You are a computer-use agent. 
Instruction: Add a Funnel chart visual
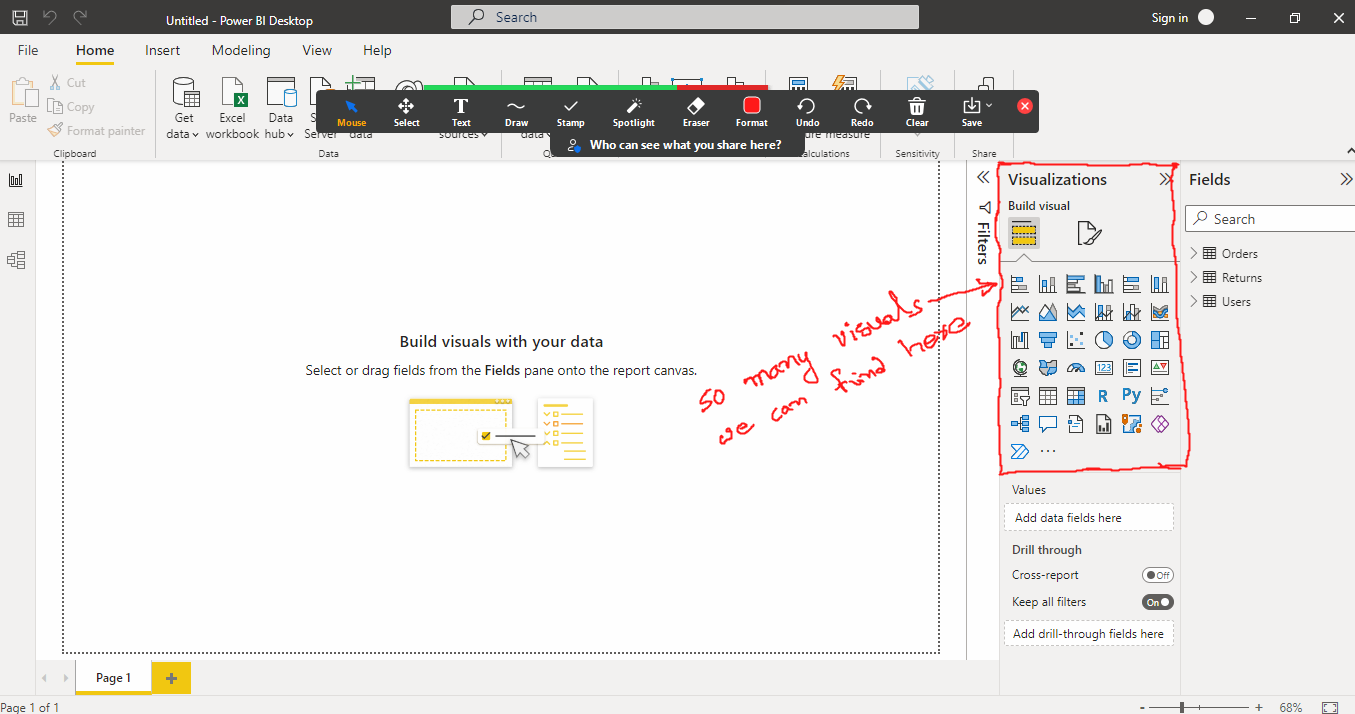1047,341
